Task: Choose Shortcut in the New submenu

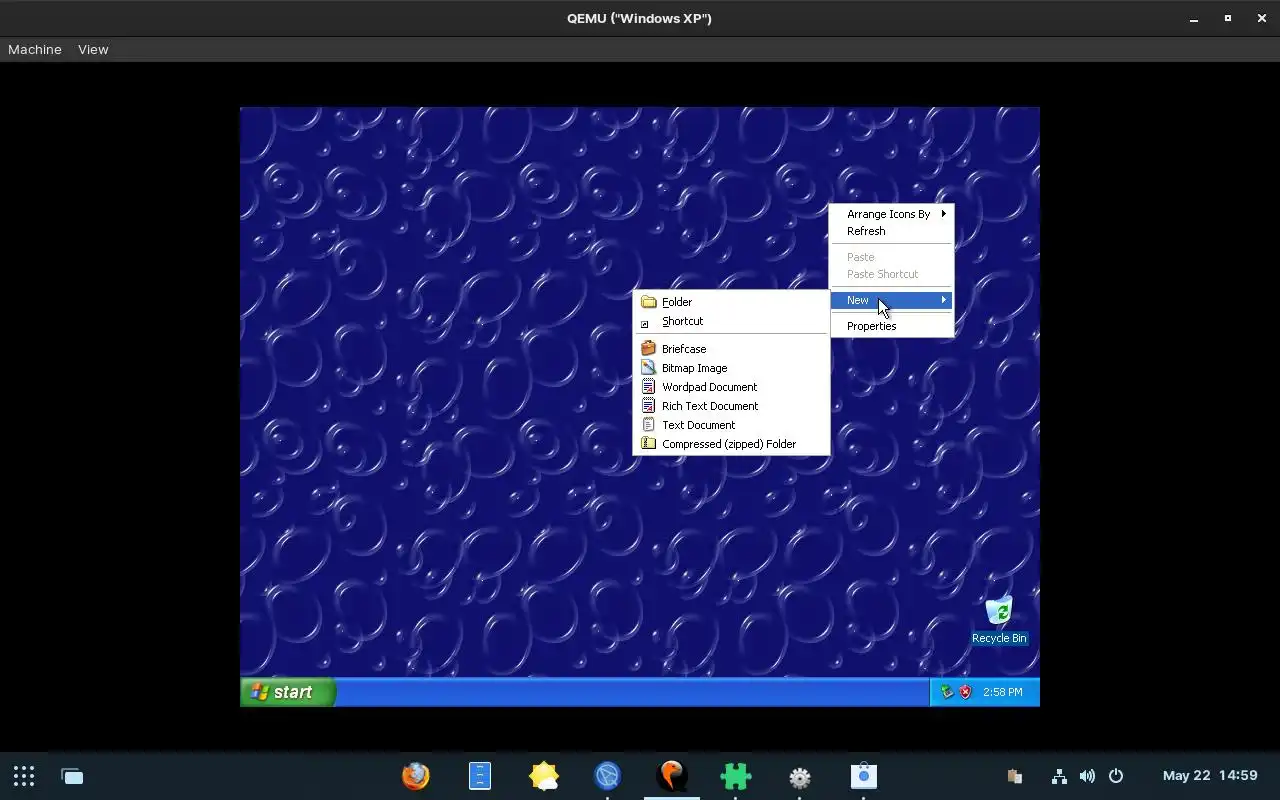Action: (731, 321)
